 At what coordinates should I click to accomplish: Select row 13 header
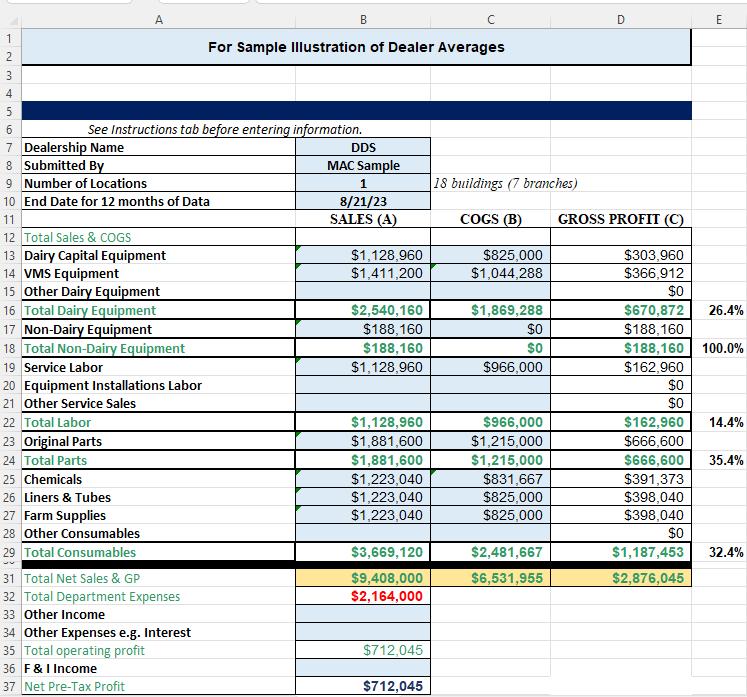[10, 255]
